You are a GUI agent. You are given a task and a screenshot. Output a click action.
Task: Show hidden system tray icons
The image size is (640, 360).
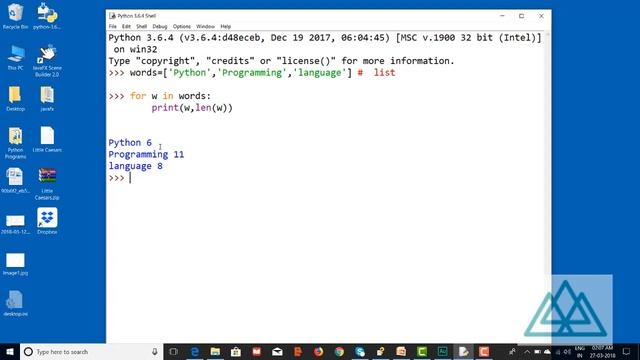pos(527,352)
